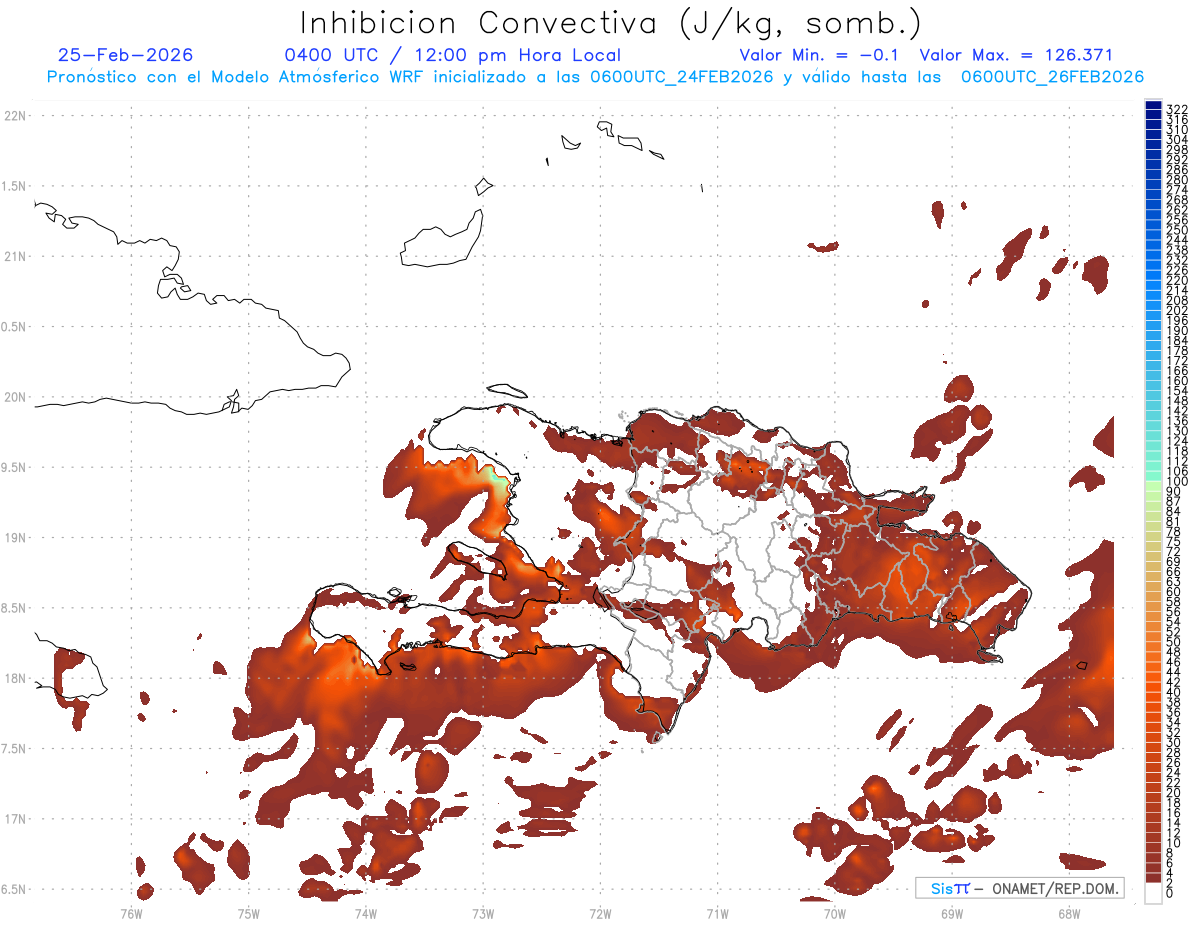Click the '322' colorbar label
Screen dimensions: 1200x927
(1177, 110)
